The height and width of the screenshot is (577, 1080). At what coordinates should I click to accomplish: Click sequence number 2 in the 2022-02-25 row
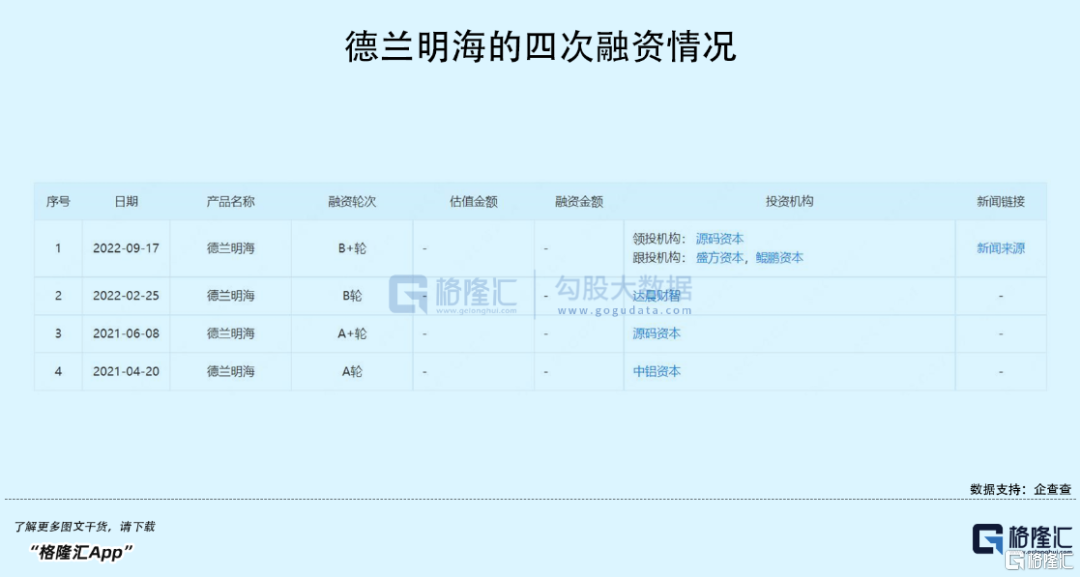point(58,295)
